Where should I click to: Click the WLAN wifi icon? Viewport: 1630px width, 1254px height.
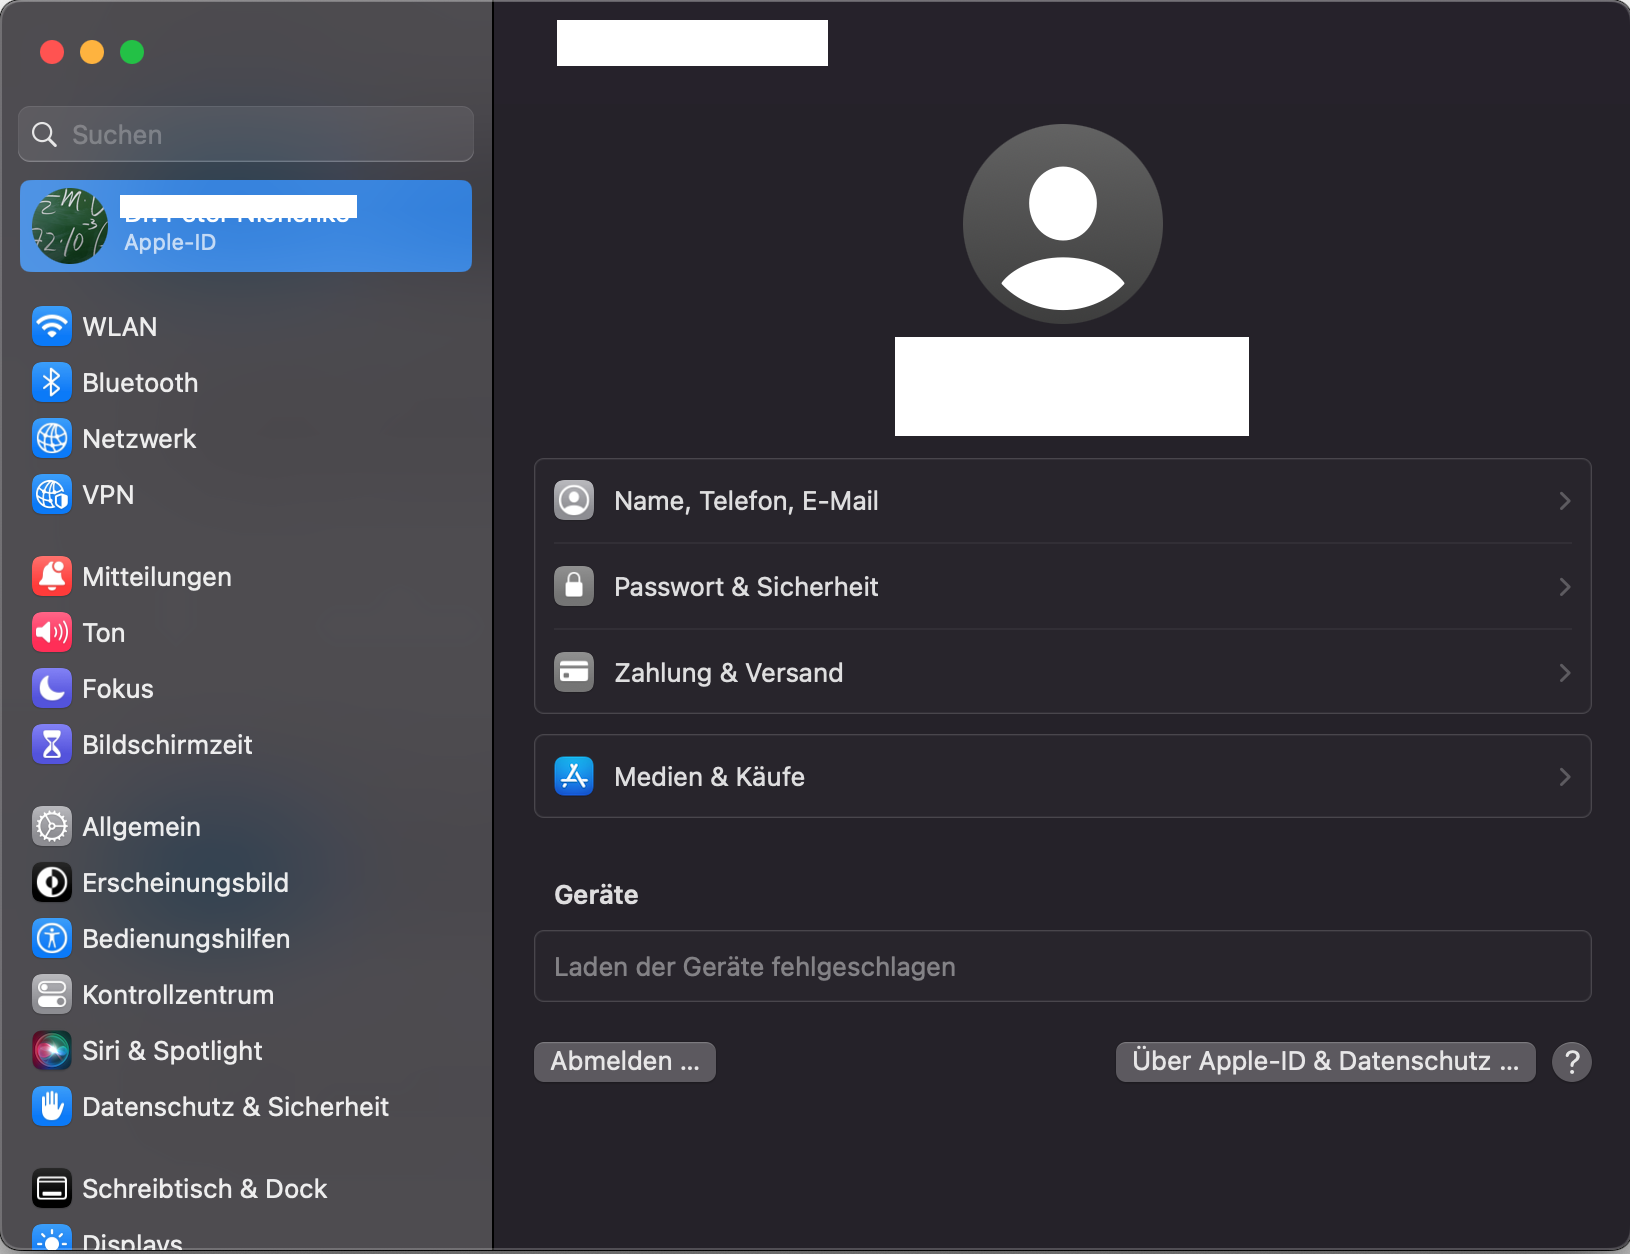tap(52, 326)
